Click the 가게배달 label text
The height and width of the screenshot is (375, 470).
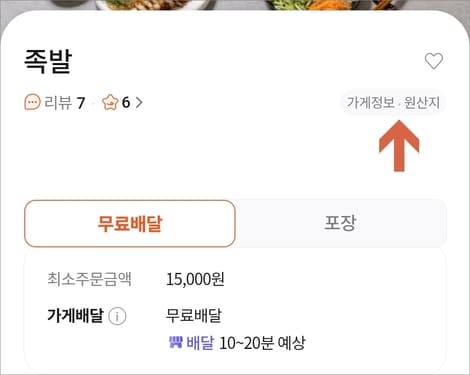75,315
